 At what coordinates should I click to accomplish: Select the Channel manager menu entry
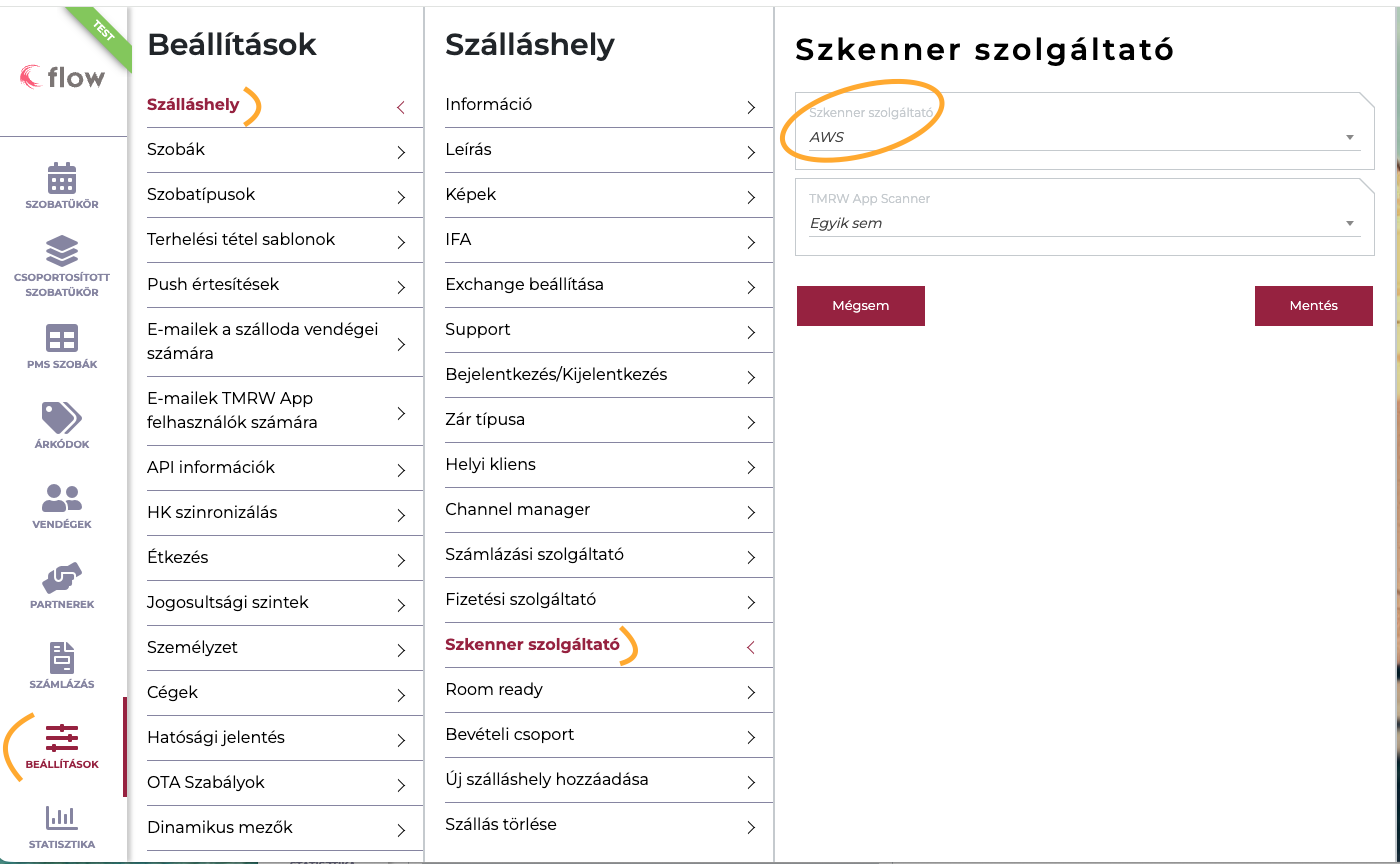(x=599, y=510)
